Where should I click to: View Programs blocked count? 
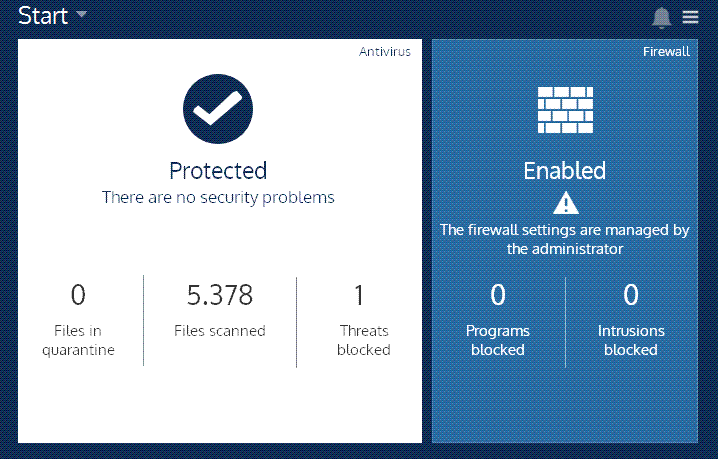pyautogui.click(x=498, y=294)
